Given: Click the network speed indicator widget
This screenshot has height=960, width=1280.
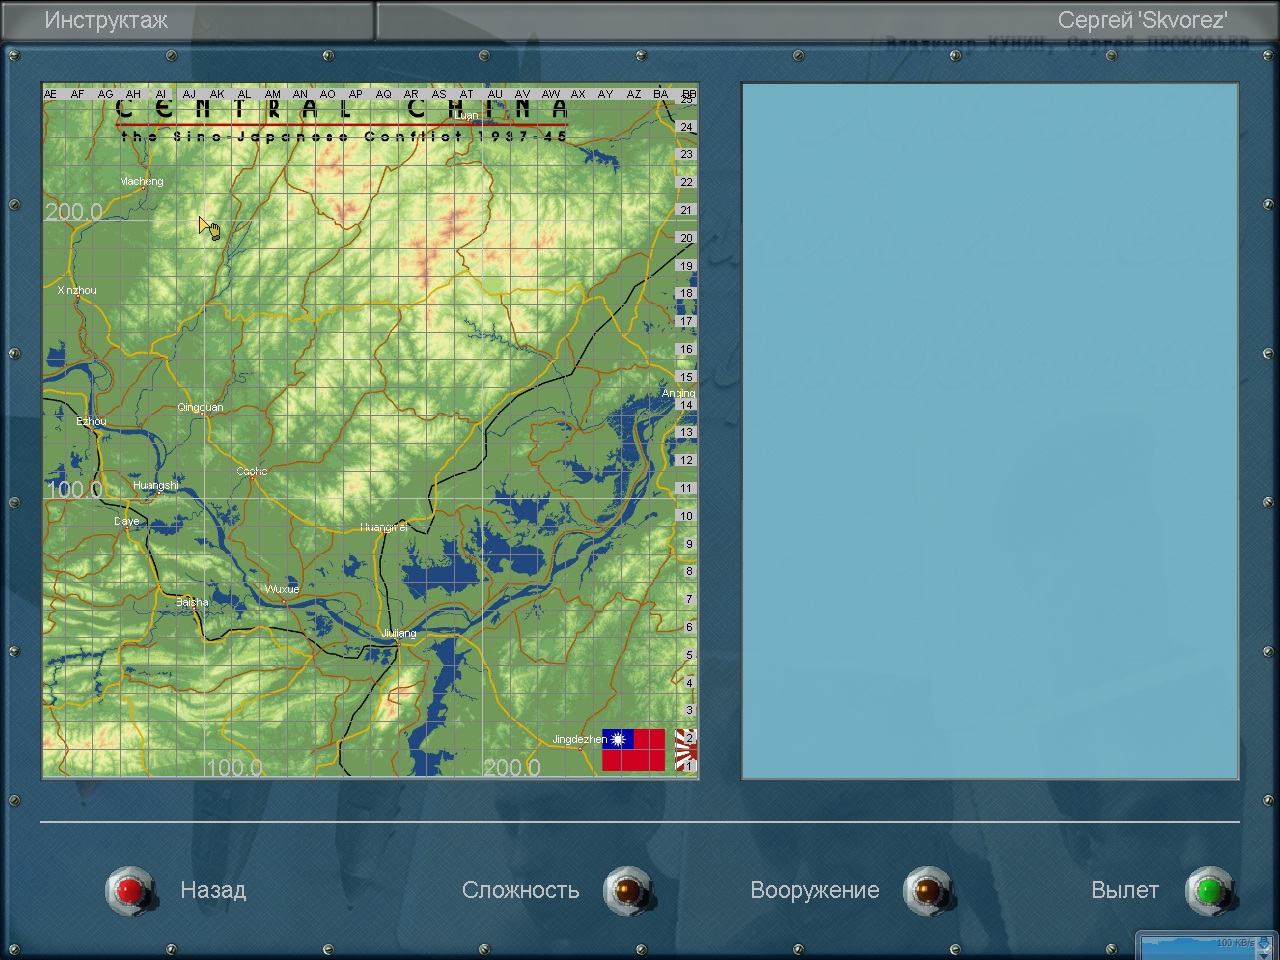Looking at the screenshot, I should point(1207,945).
